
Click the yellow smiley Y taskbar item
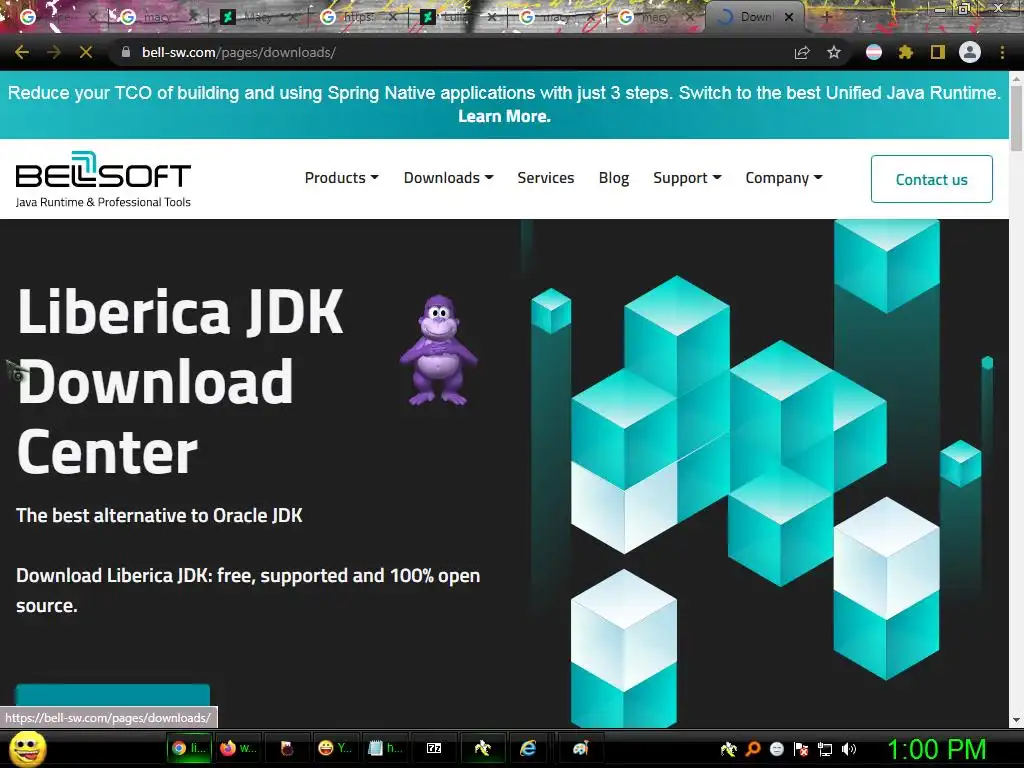pos(336,748)
